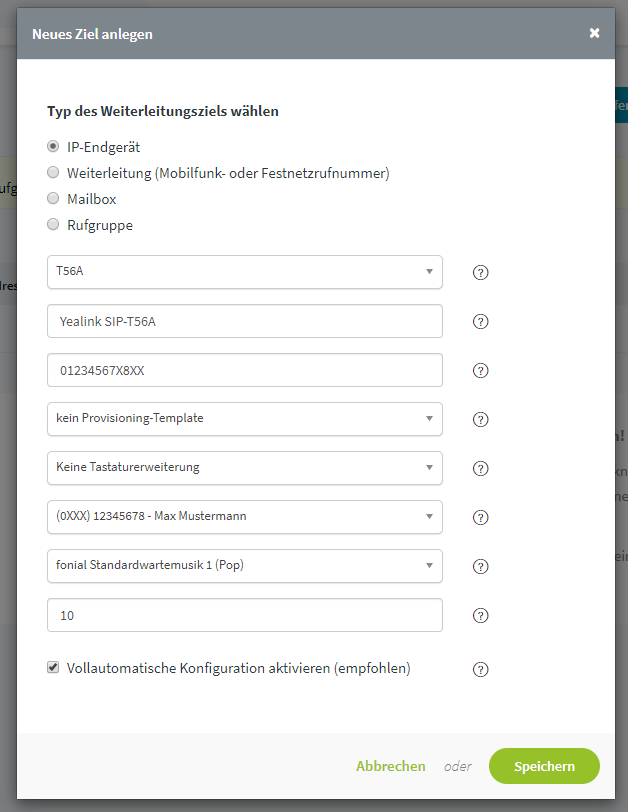Viewport: 628px width, 812px height.
Task: Open the kein Provisioning-Template dropdown
Action: pyautogui.click(x=245, y=419)
